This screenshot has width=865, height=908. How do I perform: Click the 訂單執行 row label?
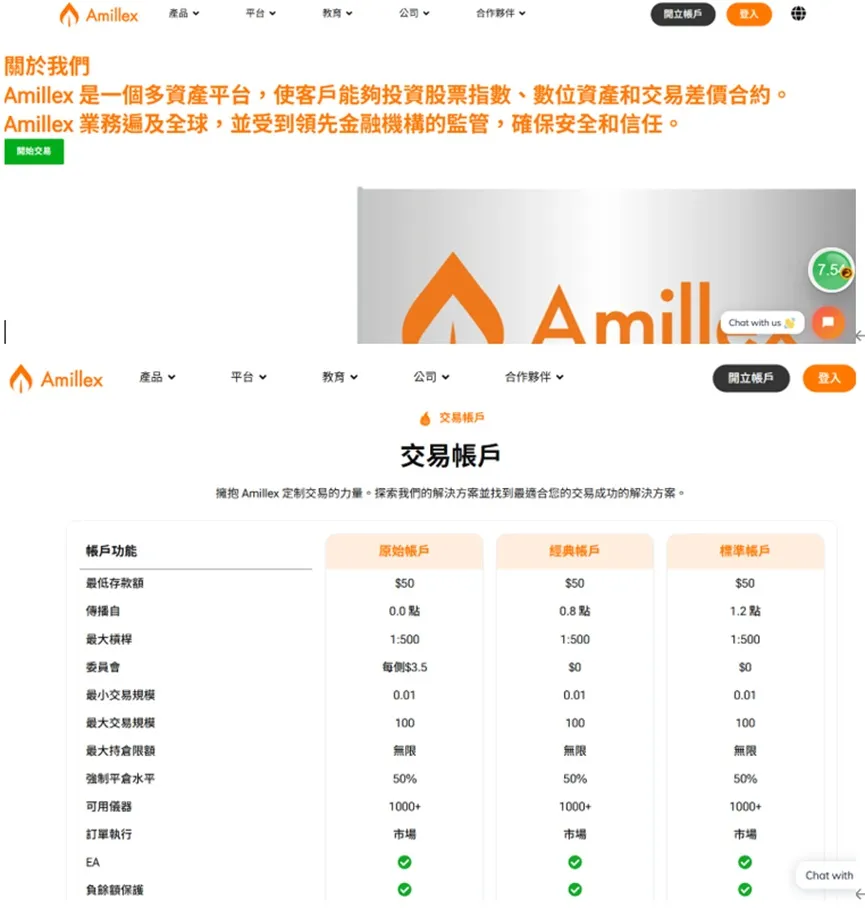click(x=109, y=834)
